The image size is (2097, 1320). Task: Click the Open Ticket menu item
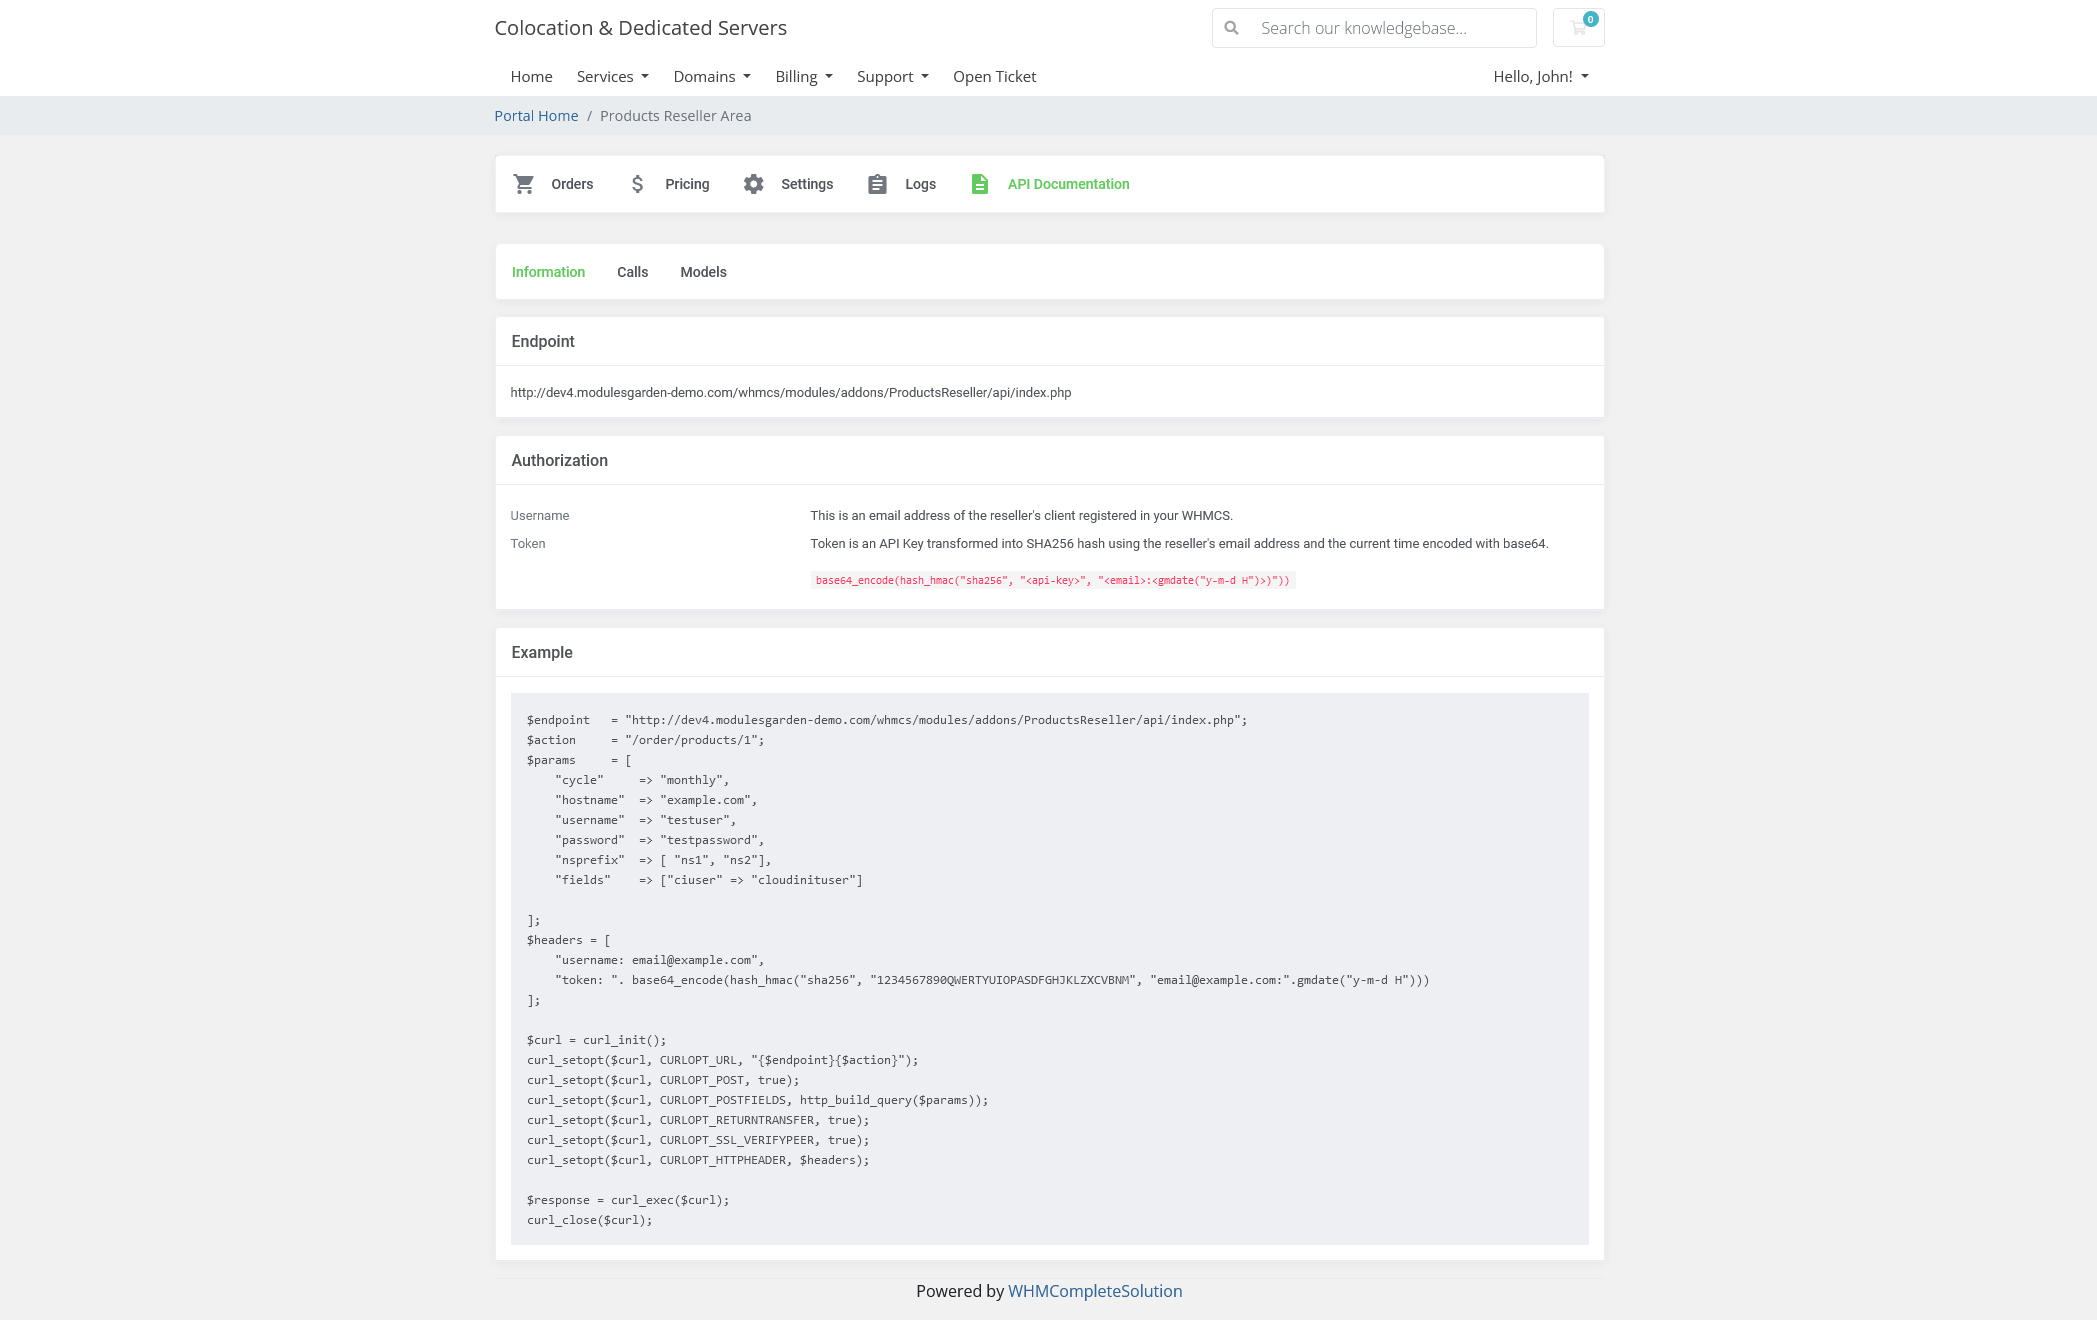click(x=995, y=75)
